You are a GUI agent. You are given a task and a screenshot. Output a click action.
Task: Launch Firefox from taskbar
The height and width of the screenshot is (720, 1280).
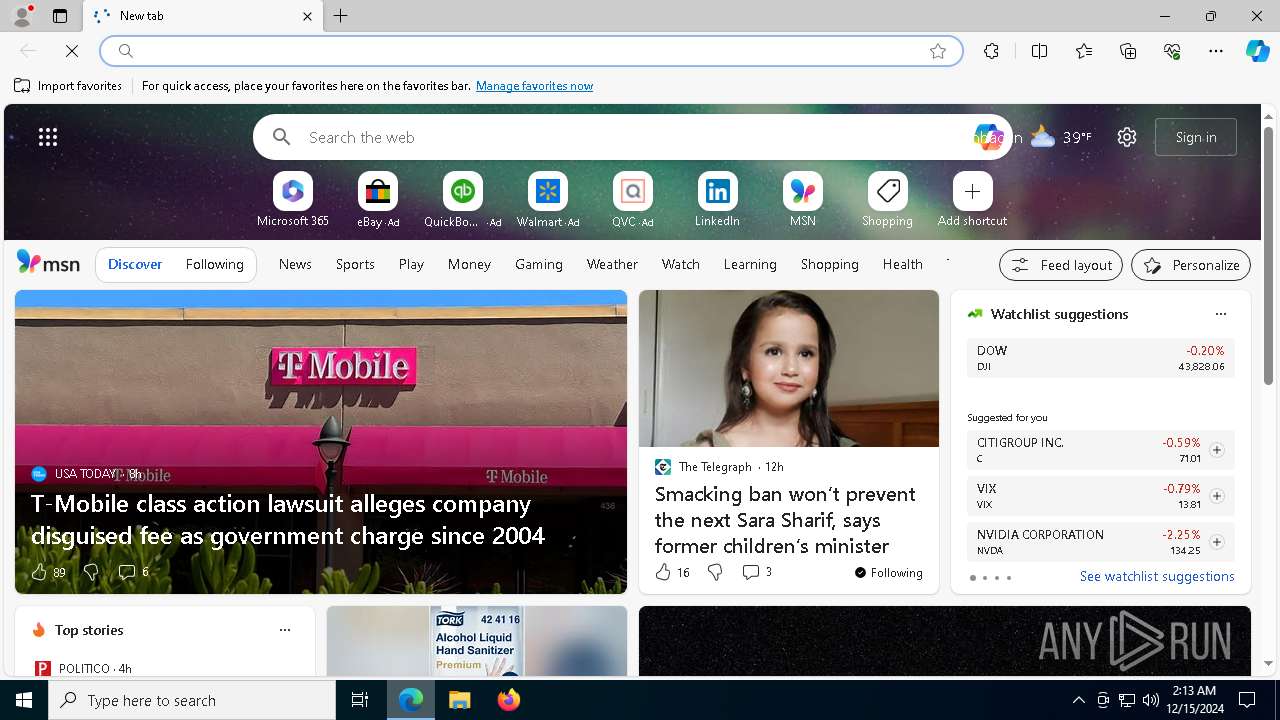click(x=508, y=700)
